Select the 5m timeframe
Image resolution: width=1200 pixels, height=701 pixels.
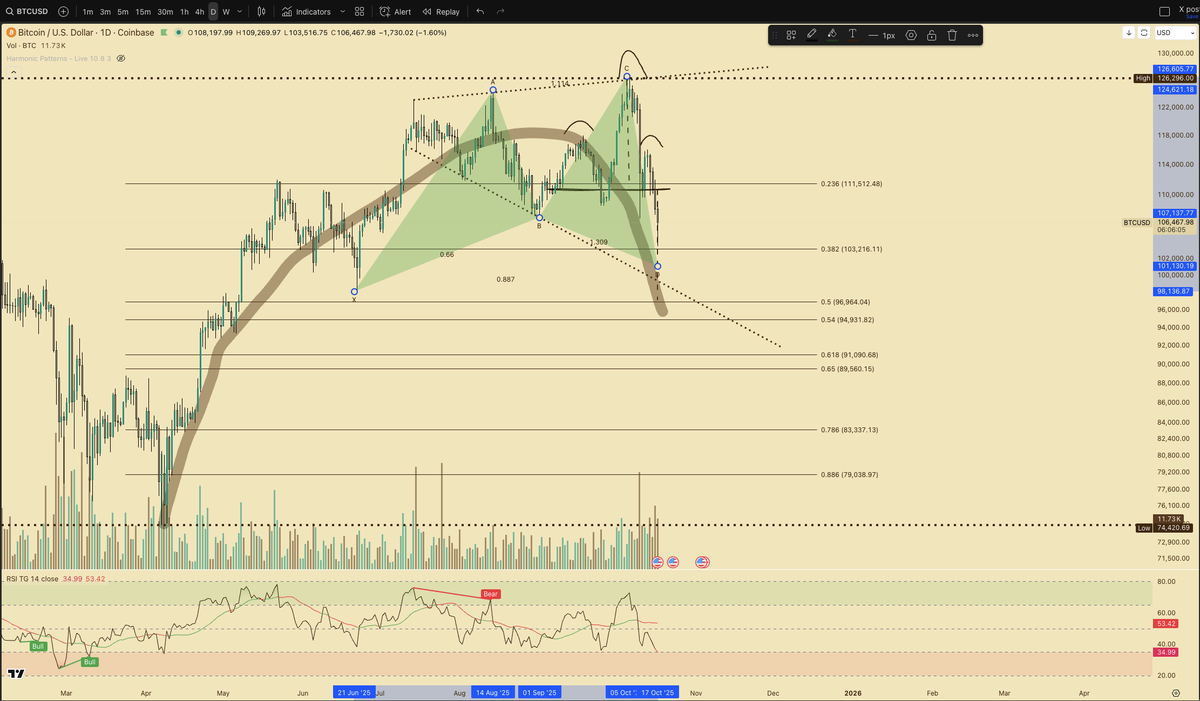(123, 12)
